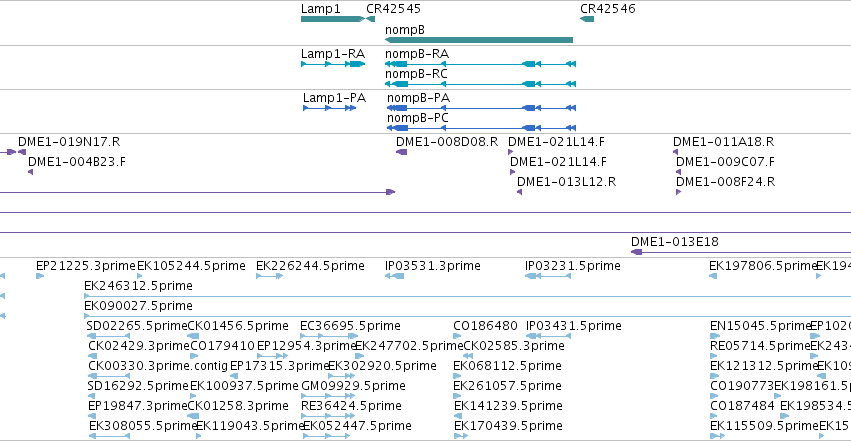This screenshot has height=441, width=851.
Task: Click the DME1-008D08.R feature
Action: (x=402, y=152)
